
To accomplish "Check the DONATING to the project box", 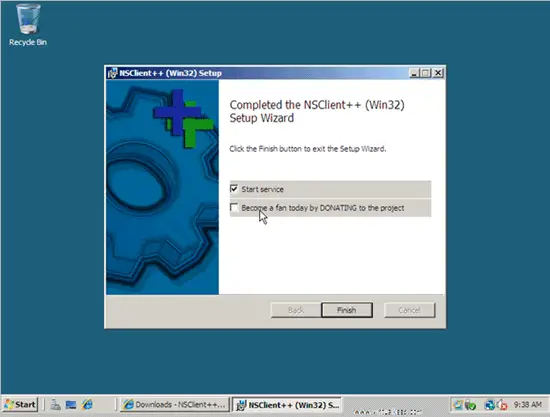I will (x=234, y=207).
